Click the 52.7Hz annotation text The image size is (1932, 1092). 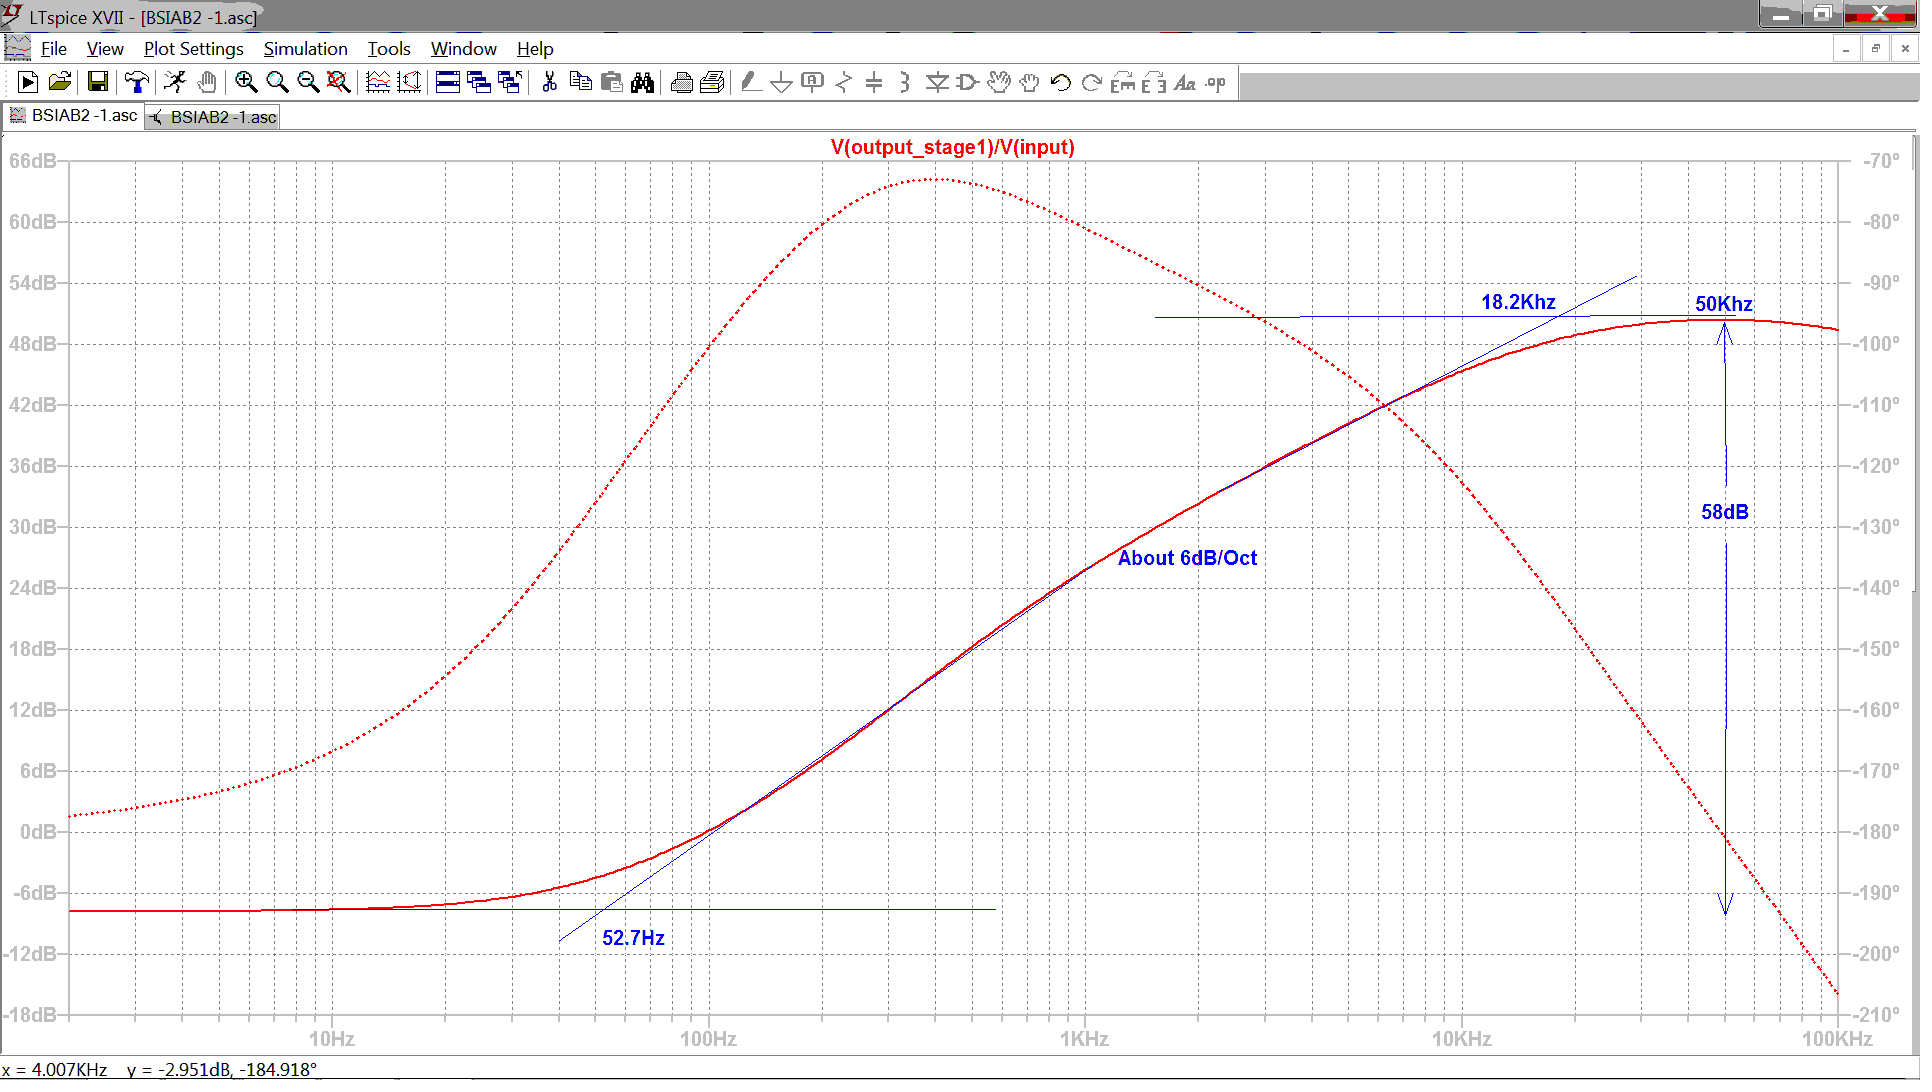click(x=633, y=938)
